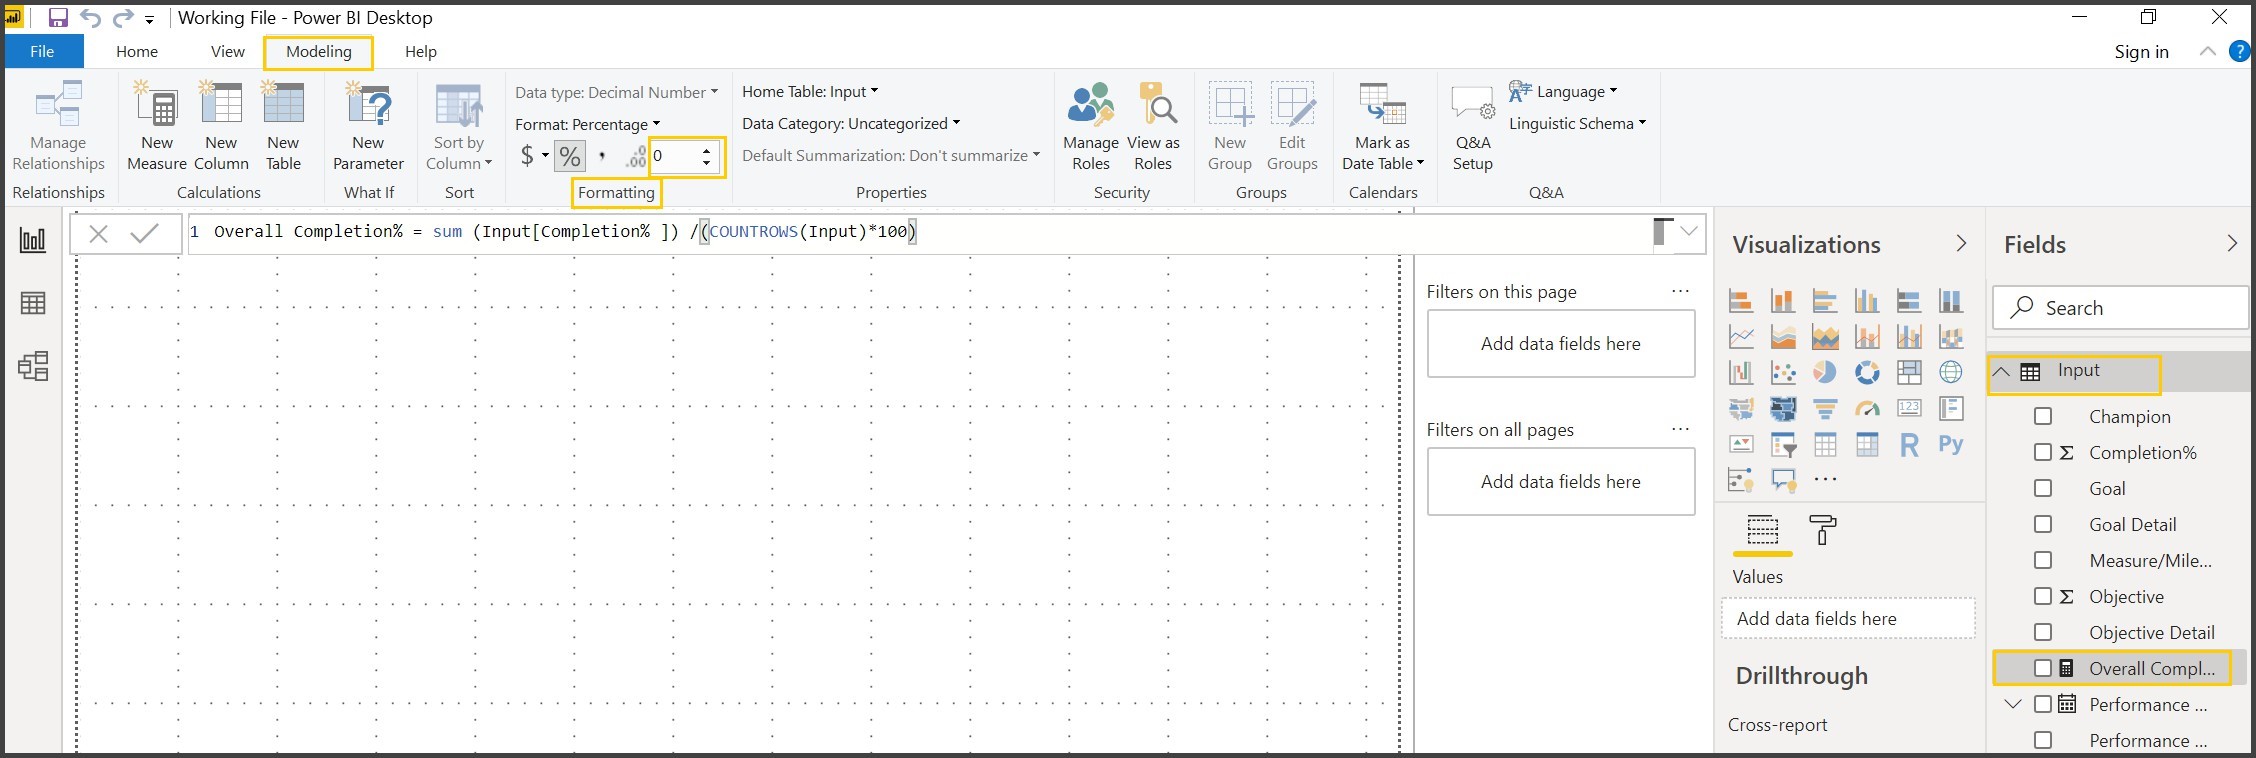Apply thousands separator comma format
Screen dimensions: 2256x758
pyautogui.click(x=602, y=156)
